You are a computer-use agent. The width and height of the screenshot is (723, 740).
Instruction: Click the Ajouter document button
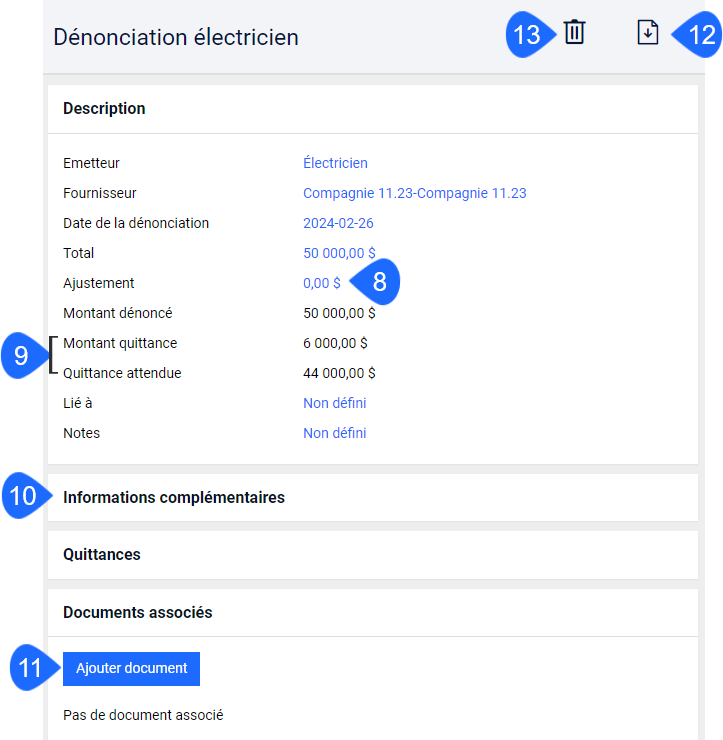coord(131,669)
